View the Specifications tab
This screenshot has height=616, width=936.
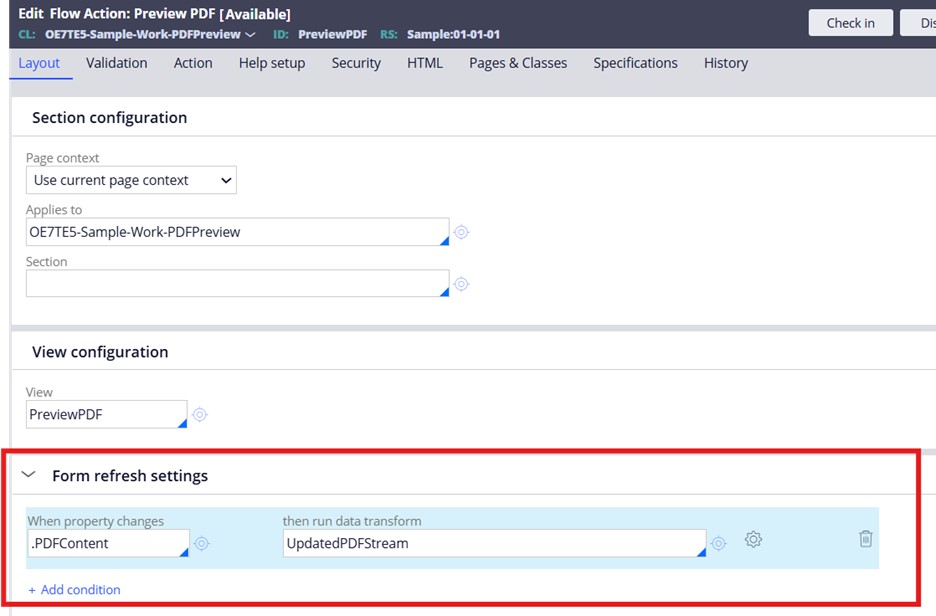click(635, 62)
